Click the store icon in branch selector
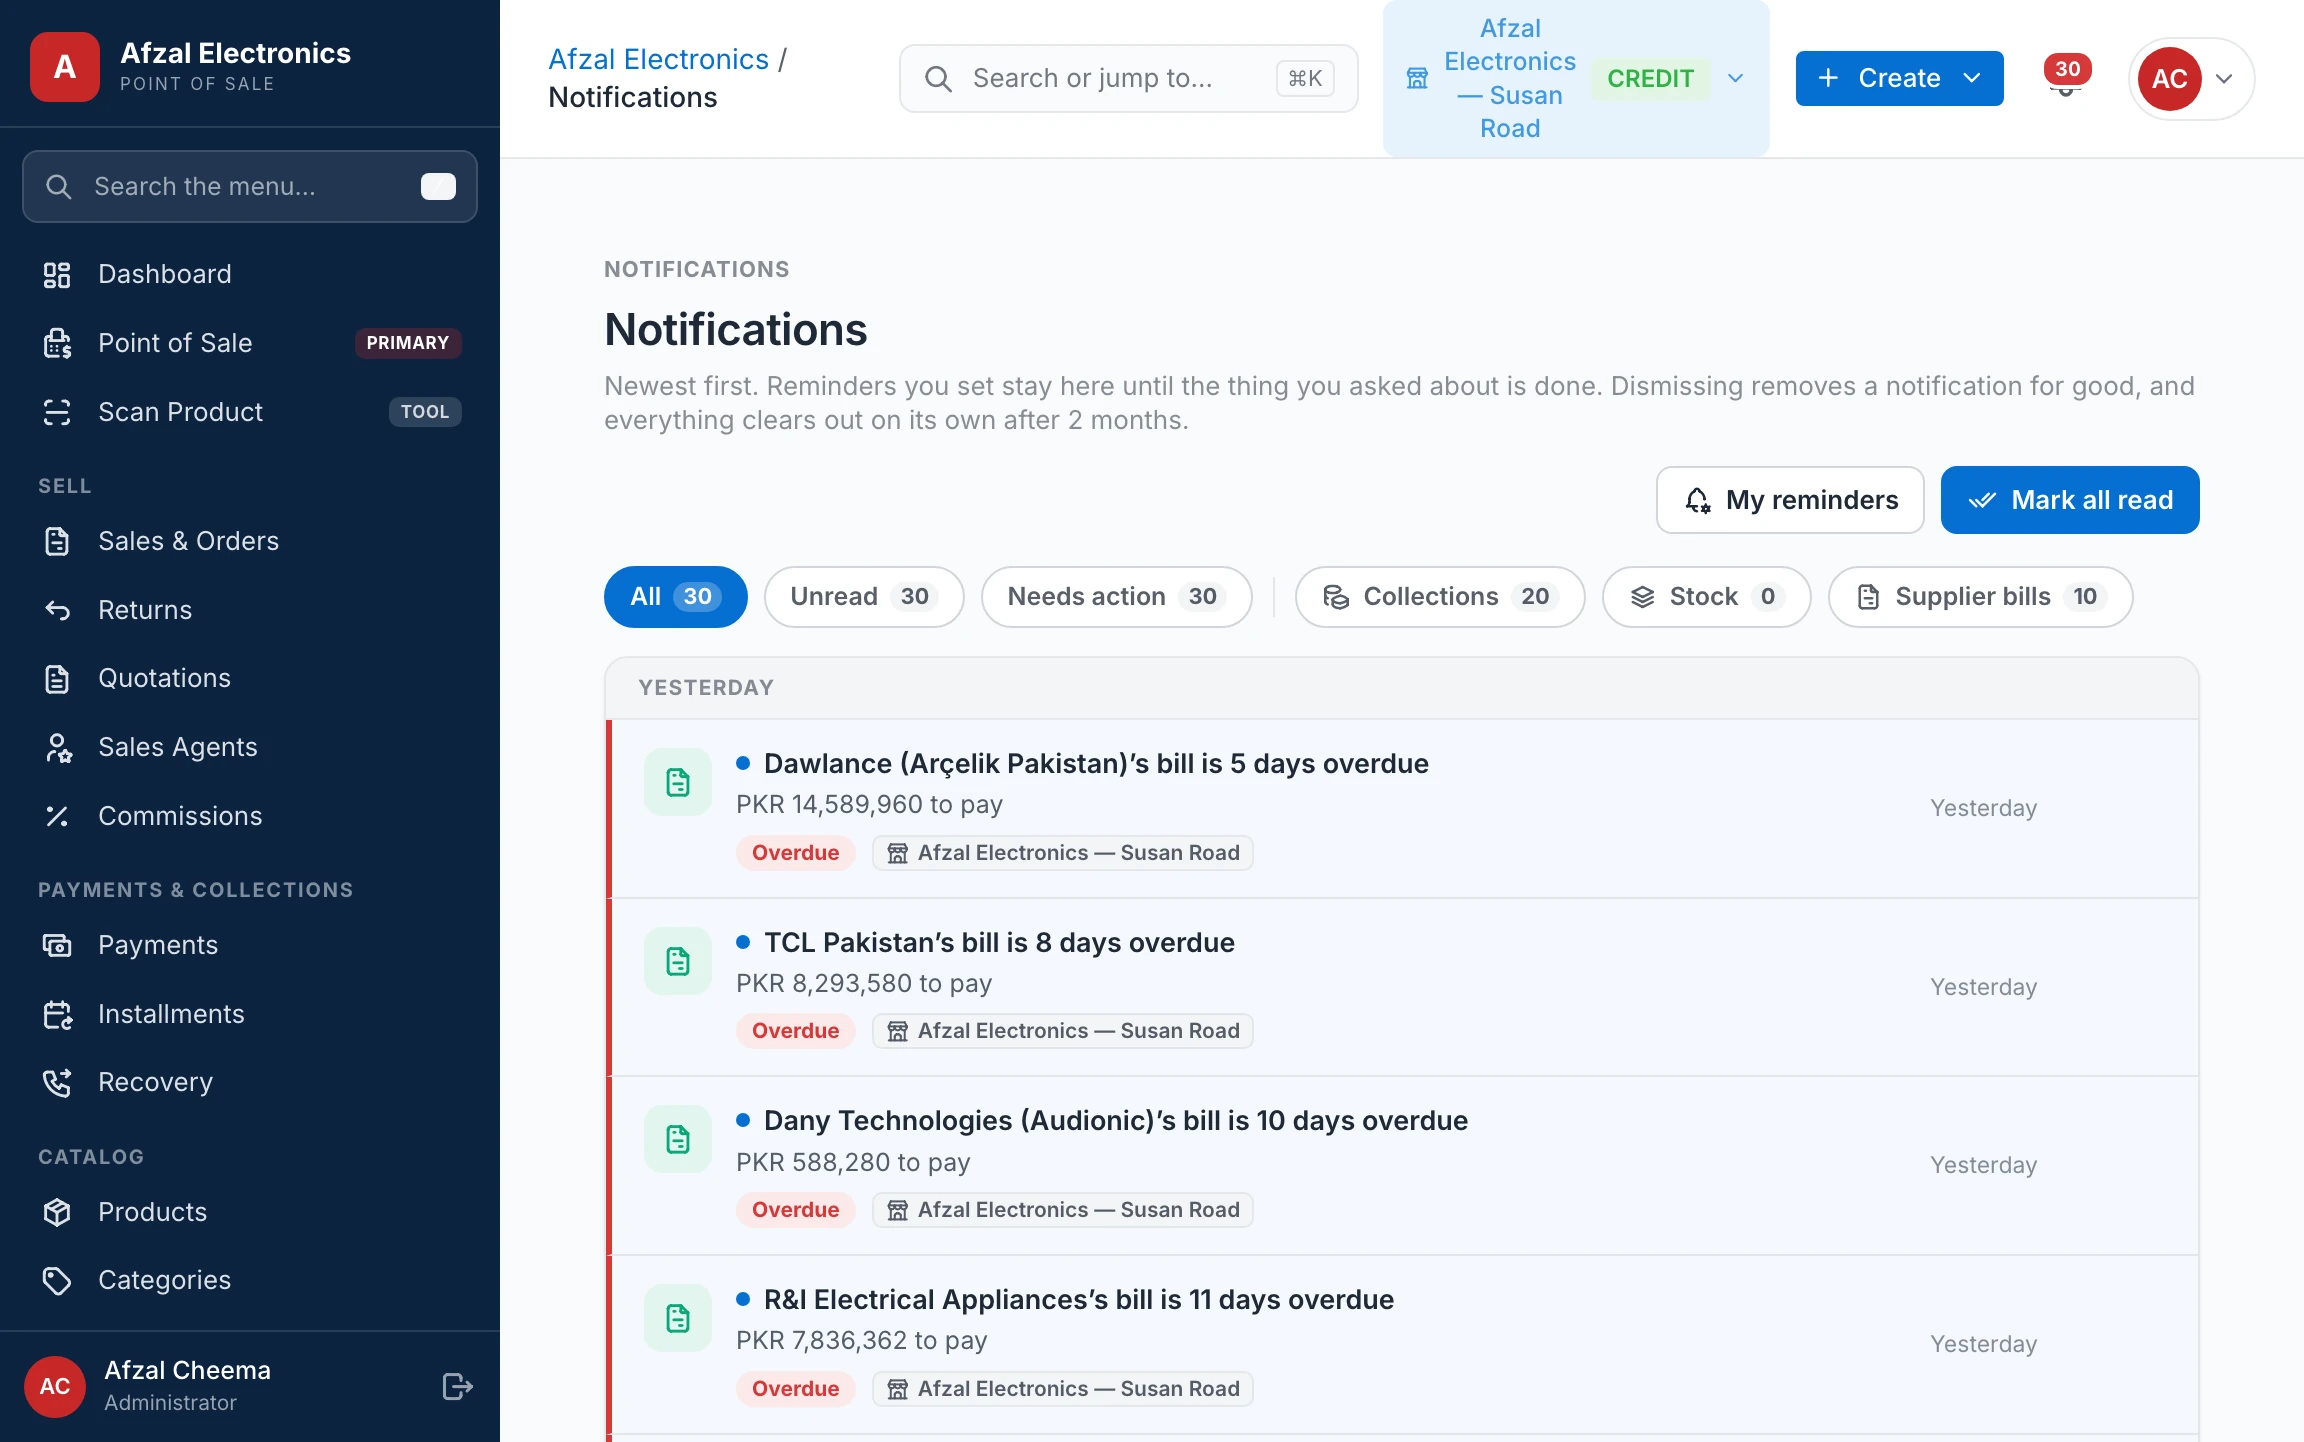Viewport: 2304px width, 1442px height. [1417, 78]
